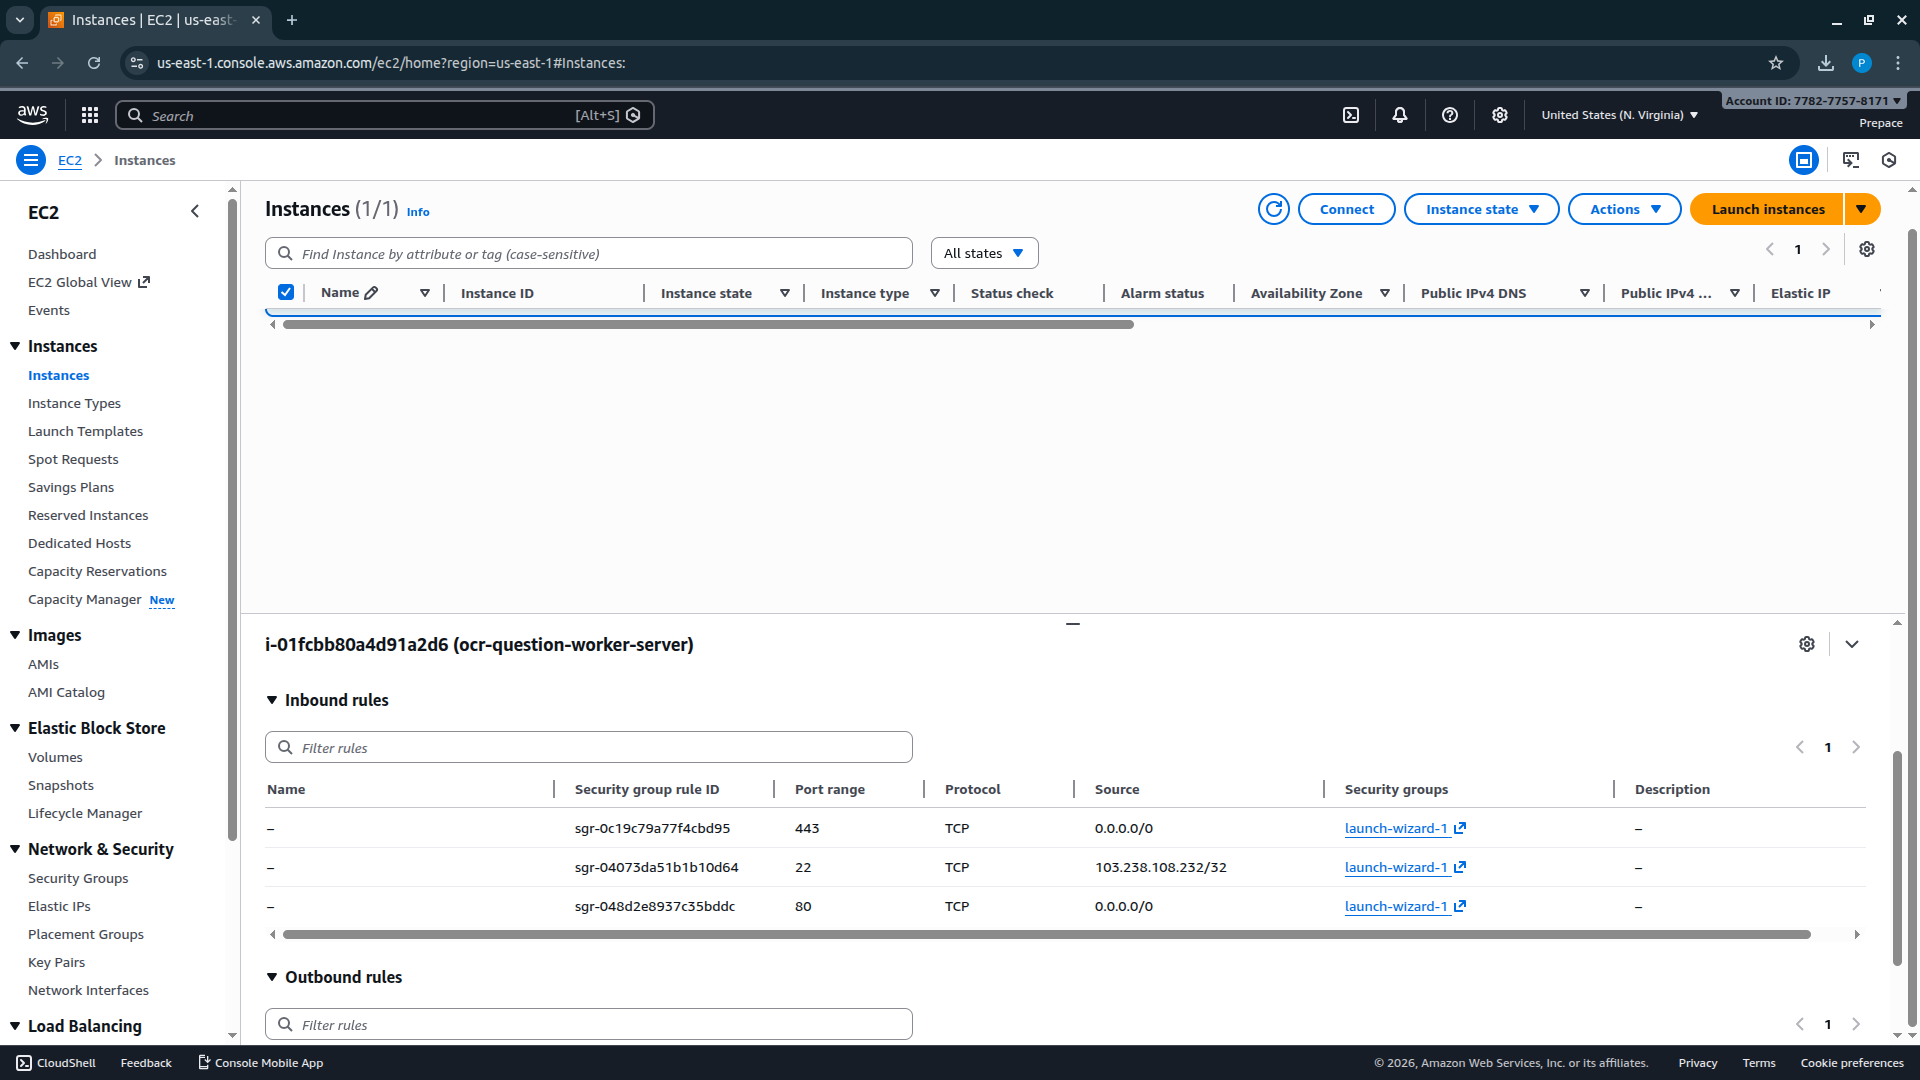This screenshot has width=1920, height=1080.
Task: Open the notifications bell
Action: 1400,115
